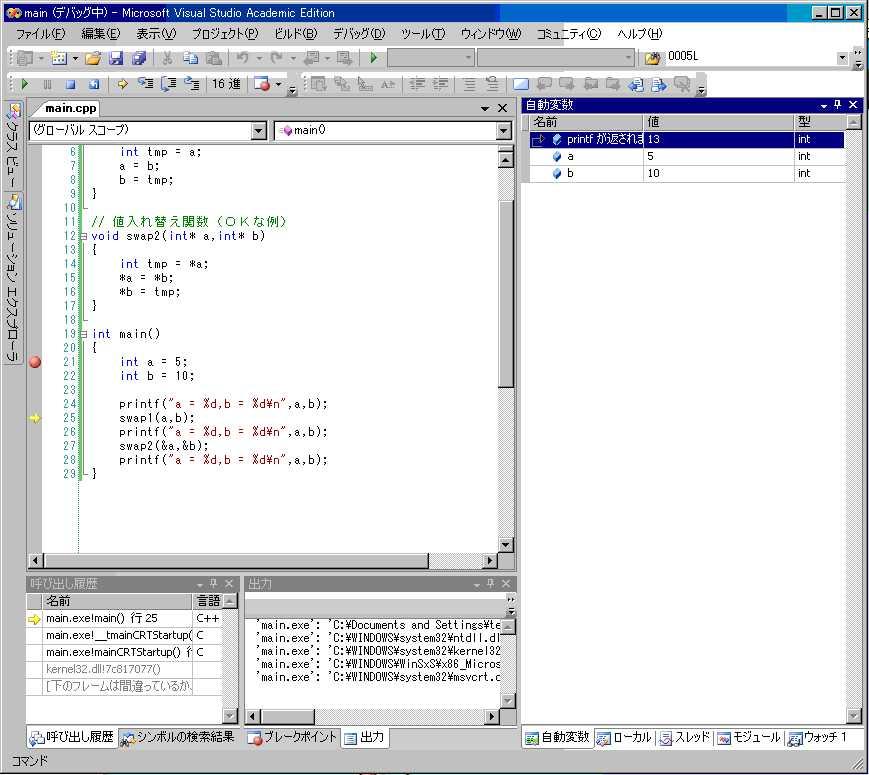Click Continue in the debug toolbar
The image size is (869, 775).
(x=25, y=84)
